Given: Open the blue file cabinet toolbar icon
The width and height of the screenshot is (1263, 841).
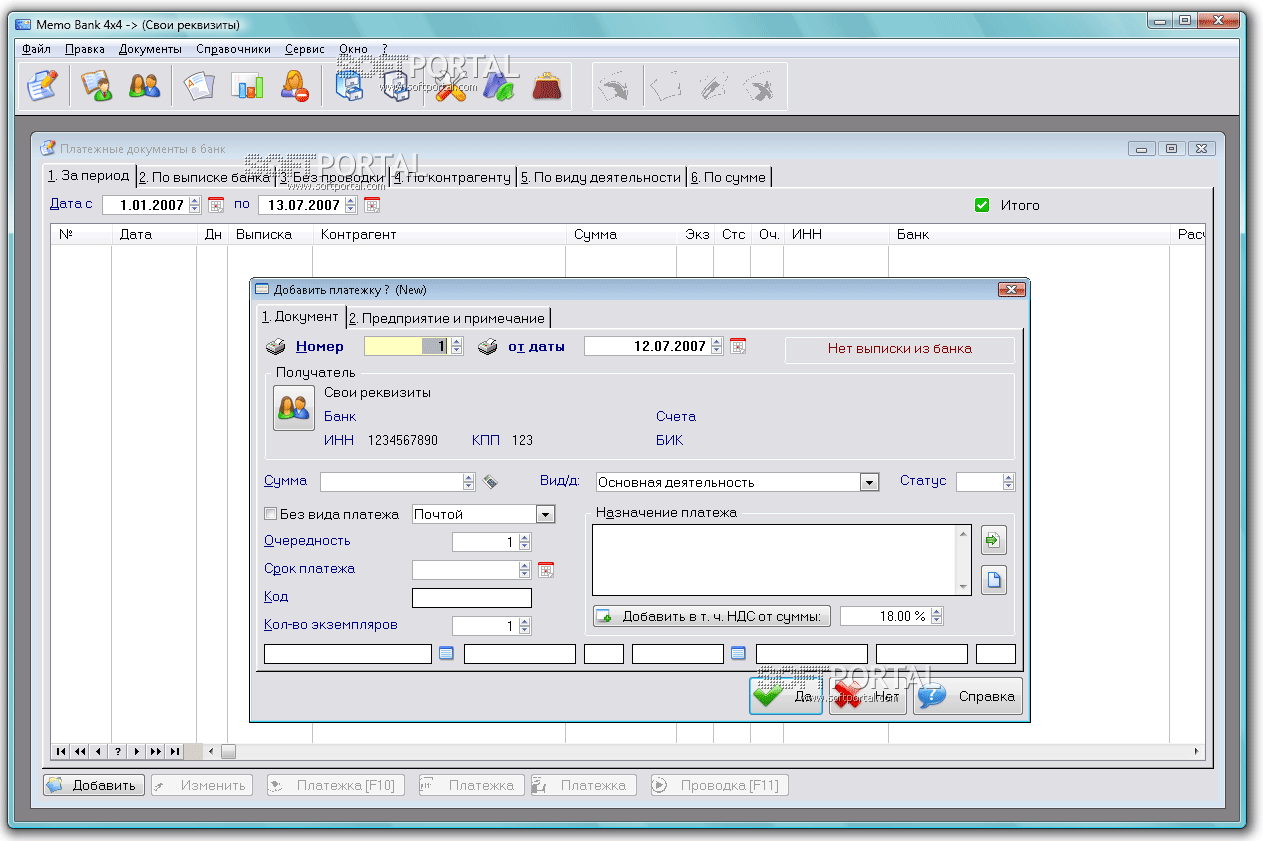Looking at the screenshot, I should pyautogui.click(x=349, y=86).
